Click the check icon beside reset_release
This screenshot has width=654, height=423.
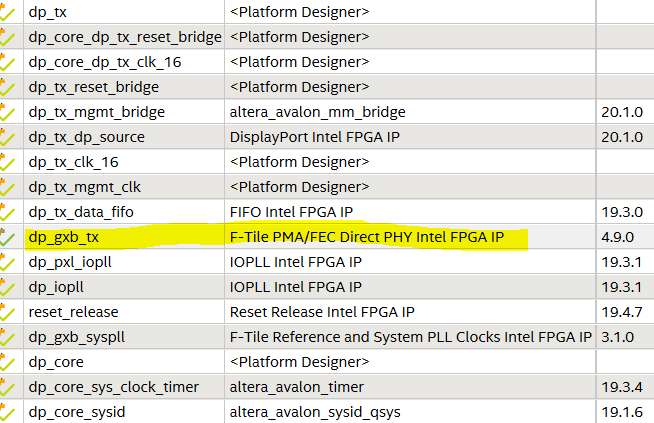[x=8, y=312]
